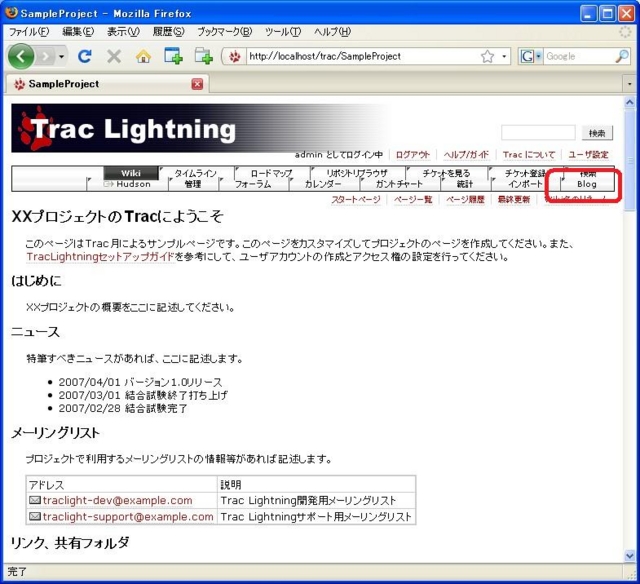Bookmark this page with the star icon
Screen dimensions: 640x584
click(487, 56)
